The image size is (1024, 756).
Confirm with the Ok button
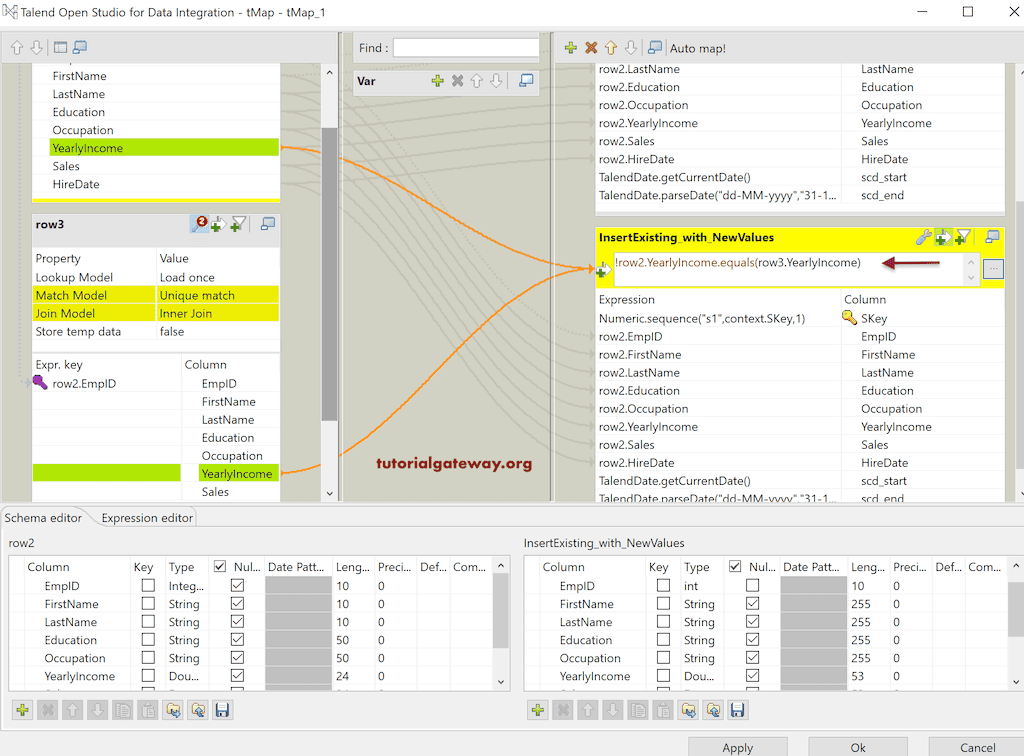pos(857,747)
